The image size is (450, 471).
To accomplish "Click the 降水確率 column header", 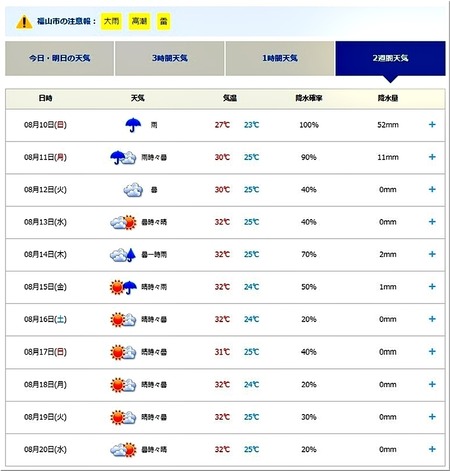I will click(x=309, y=98).
